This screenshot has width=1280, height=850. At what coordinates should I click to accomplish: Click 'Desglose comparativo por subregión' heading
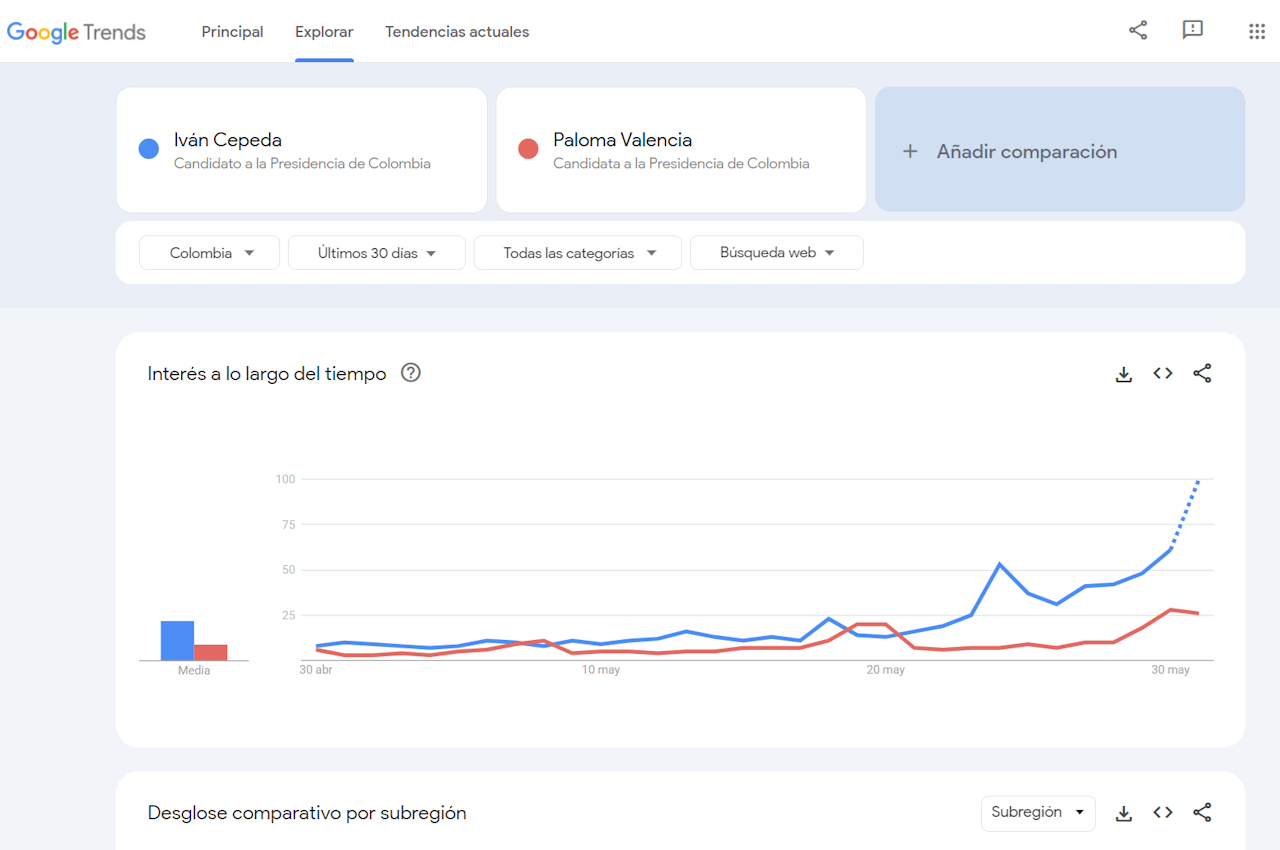pyautogui.click(x=307, y=813)
